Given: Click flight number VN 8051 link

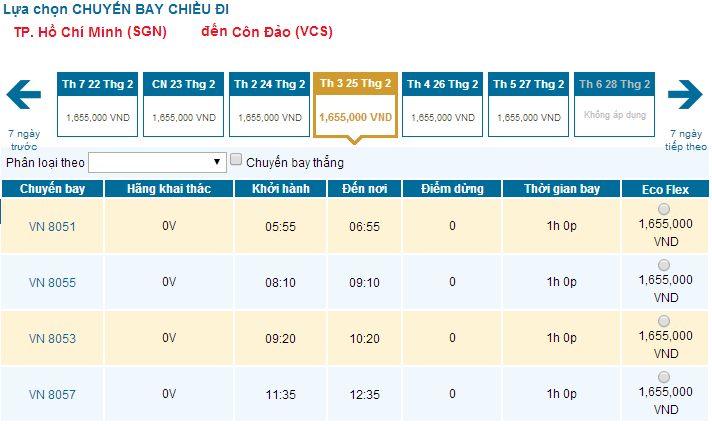Looking at the screenshot, I should coord(53,226).
